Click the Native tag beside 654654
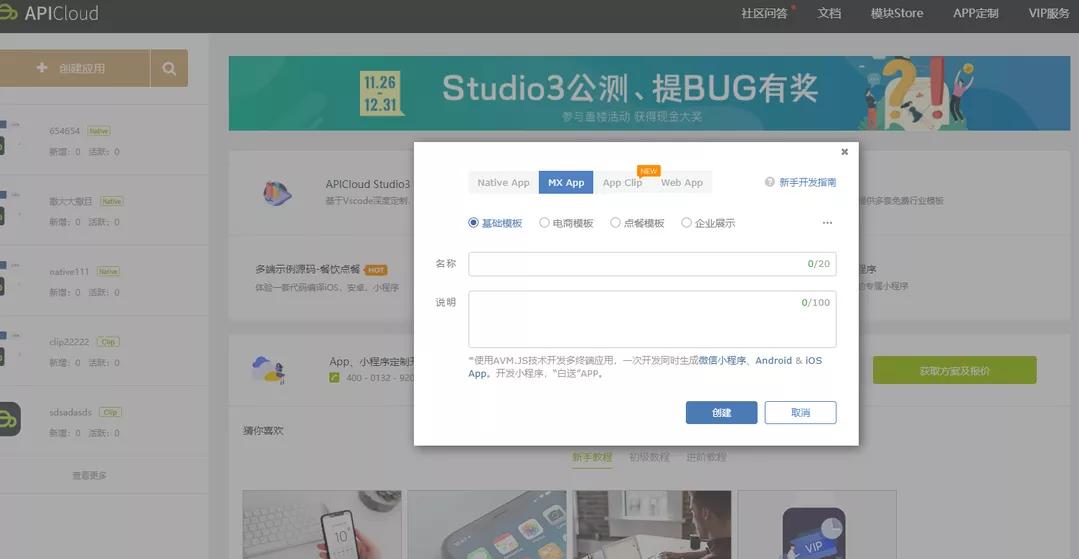Viewport: 1079px width, 559px height. coord(99,131)
